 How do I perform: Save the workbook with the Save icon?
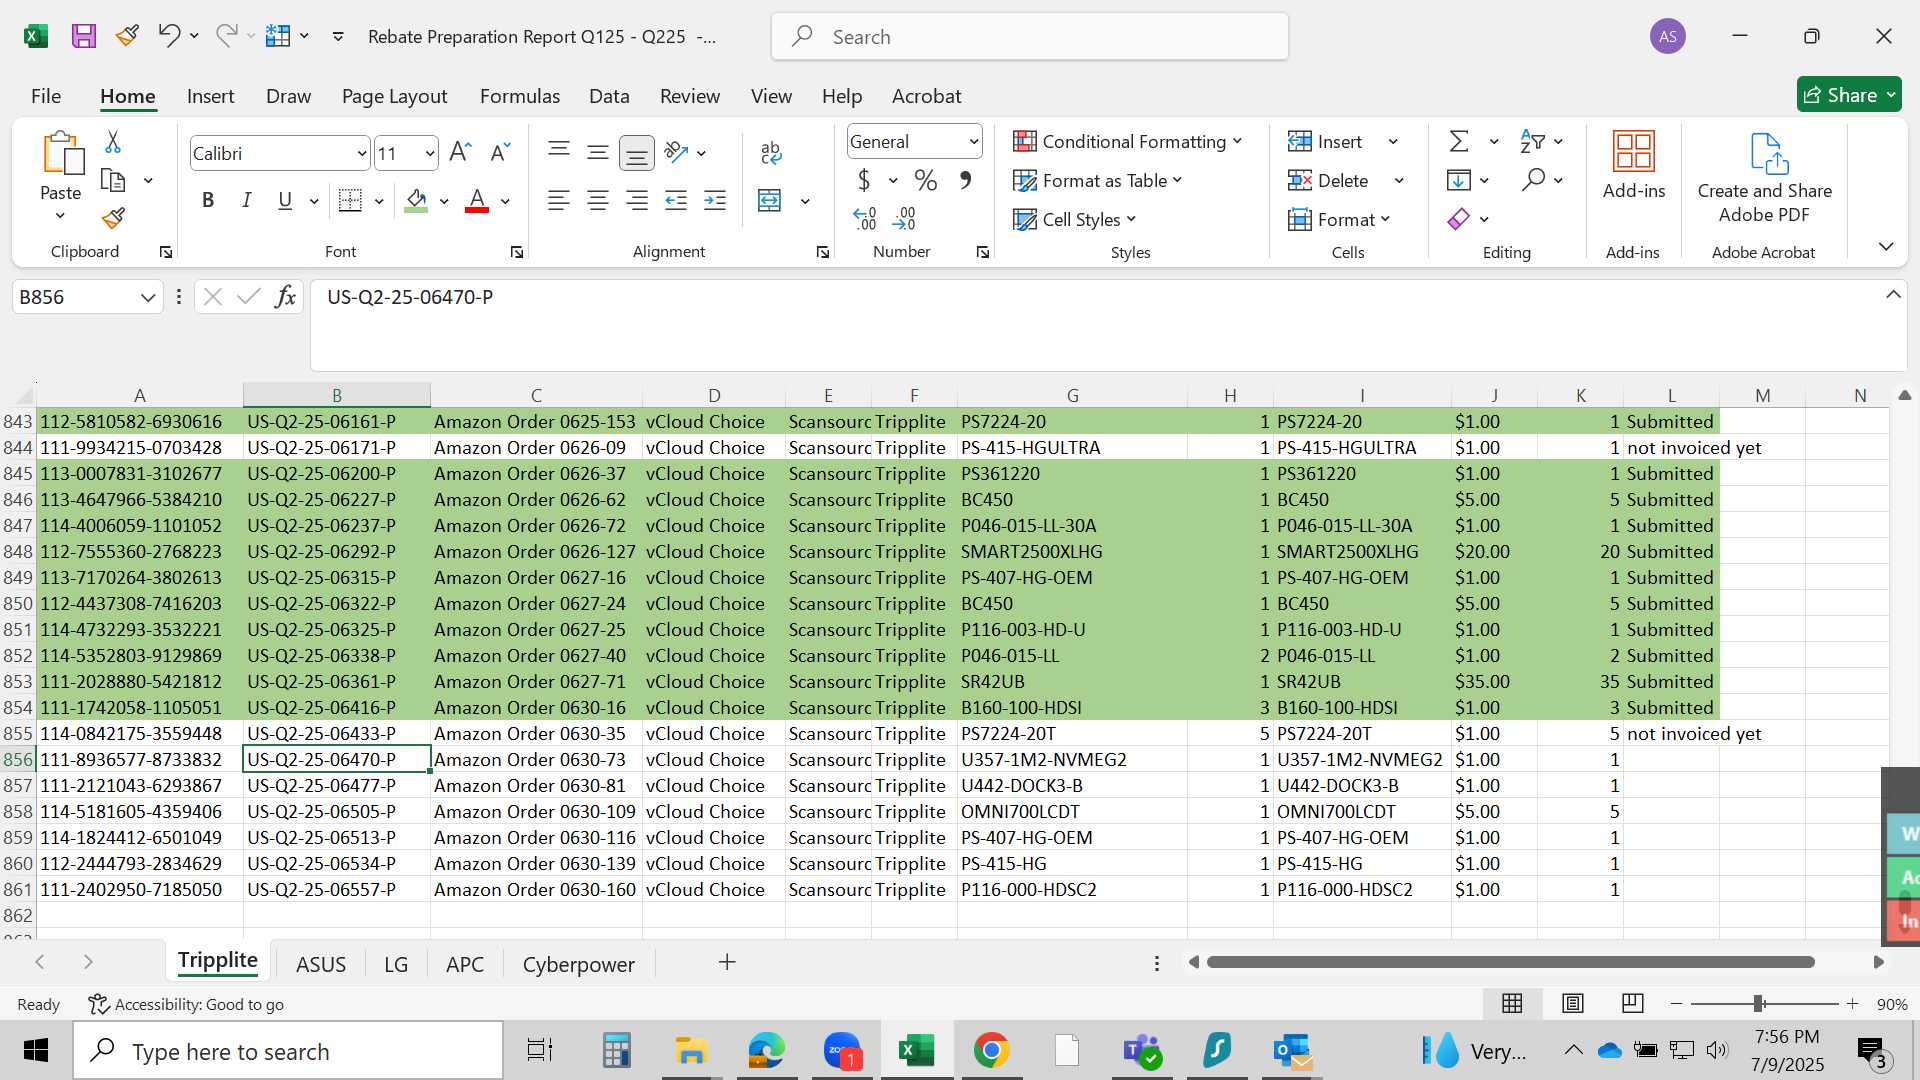coord(84,37)
